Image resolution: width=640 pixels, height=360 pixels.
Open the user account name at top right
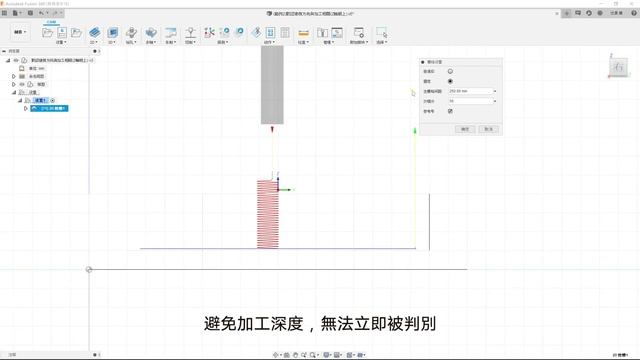616,13
